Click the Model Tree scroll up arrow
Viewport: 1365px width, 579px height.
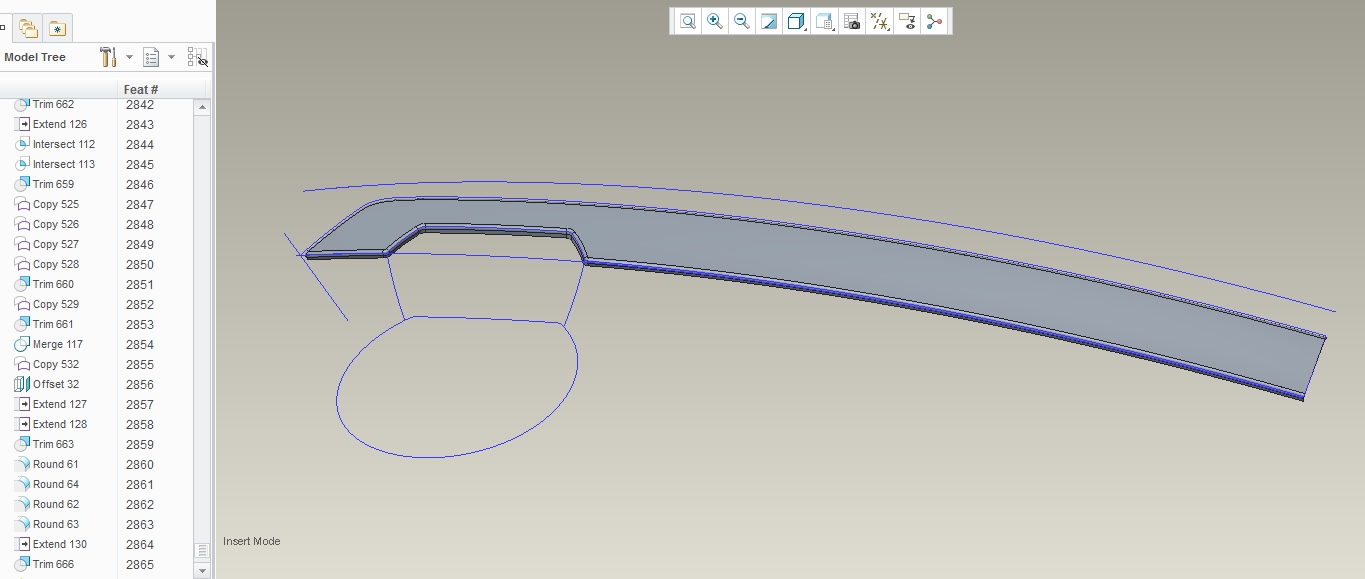click(202, 107)
